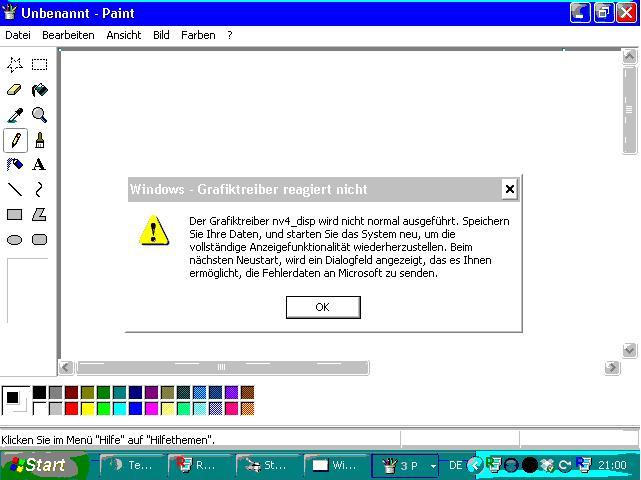Activate the Text tool
Screen dimensions: 641x480
(39, 165)
